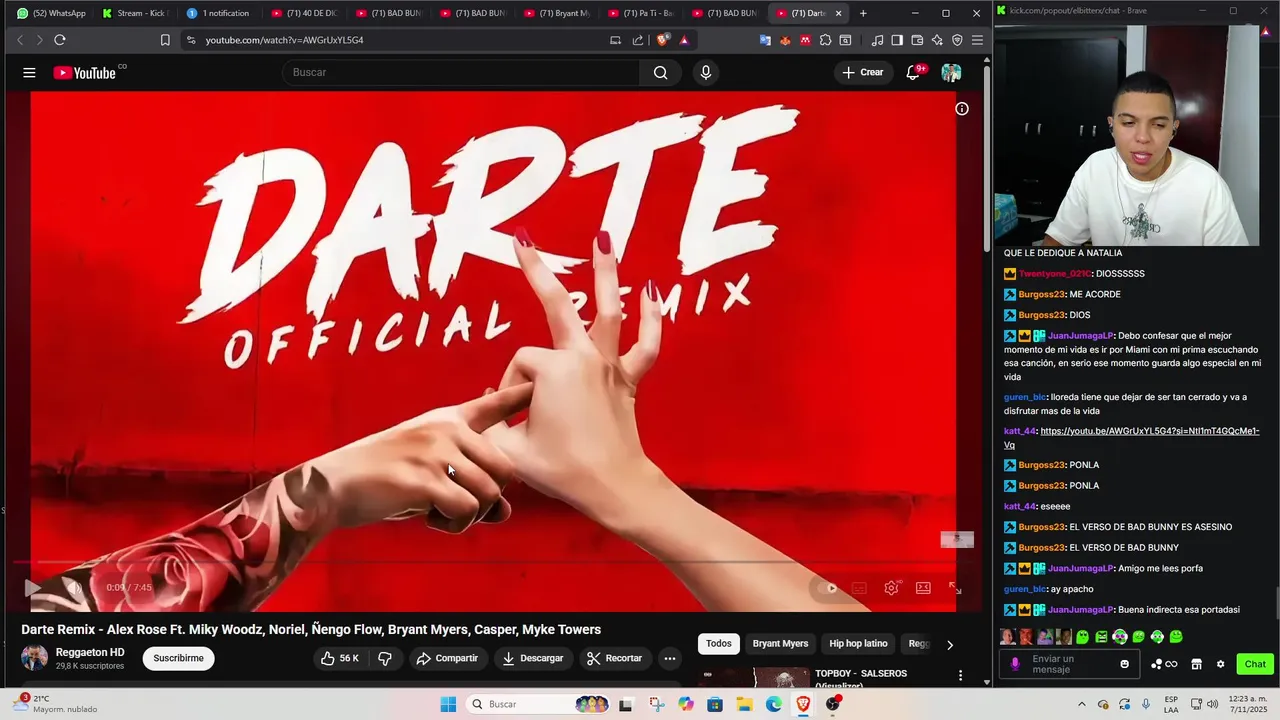Bookmark this page in address bar
This screenshot has height=720, width=1280.
click(x=165, y=40)
